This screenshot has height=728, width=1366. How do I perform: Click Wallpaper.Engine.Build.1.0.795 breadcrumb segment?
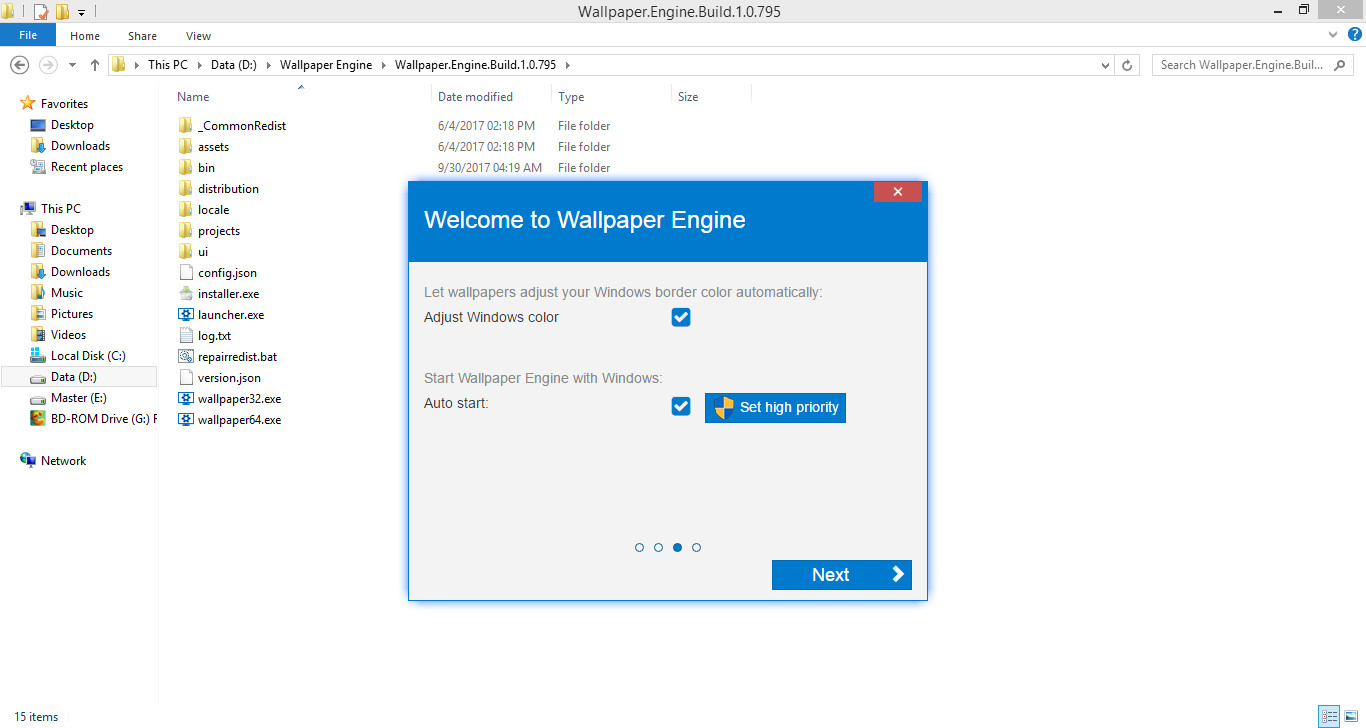pyautogui.click(x=475, y=65)
